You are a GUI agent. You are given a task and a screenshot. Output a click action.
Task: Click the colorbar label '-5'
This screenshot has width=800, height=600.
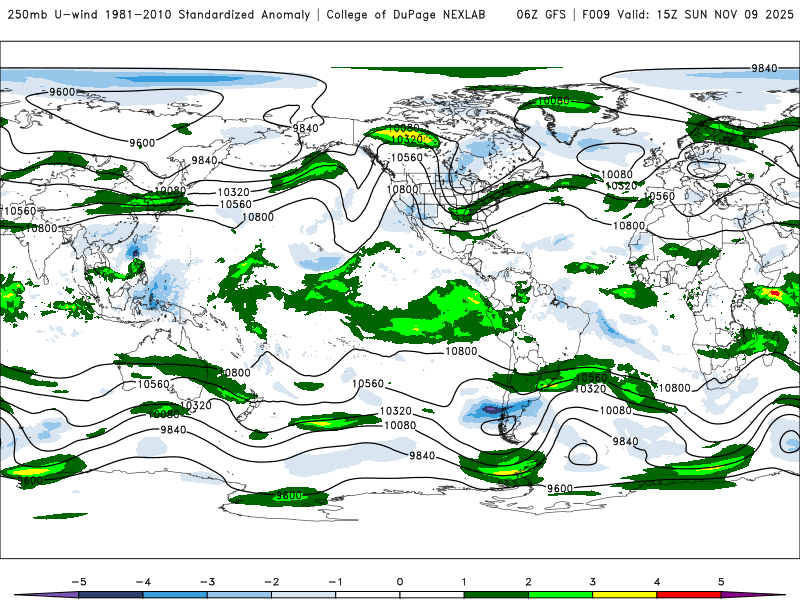tap(79, 582)
